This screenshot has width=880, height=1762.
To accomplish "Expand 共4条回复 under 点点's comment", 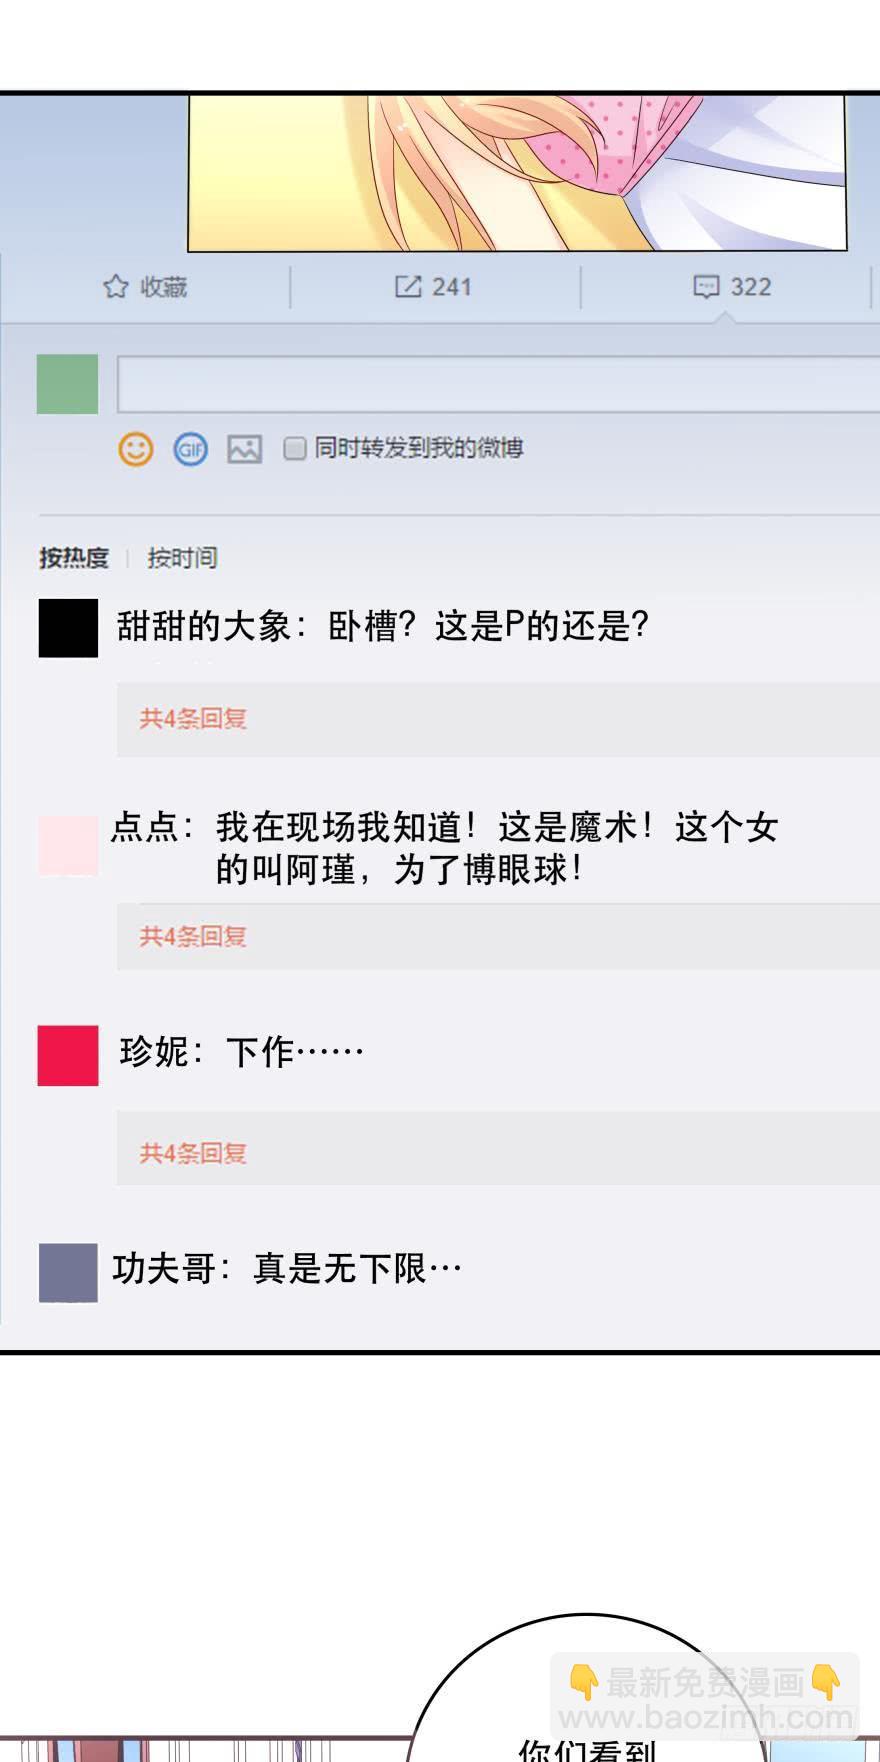I will (193, 937).
